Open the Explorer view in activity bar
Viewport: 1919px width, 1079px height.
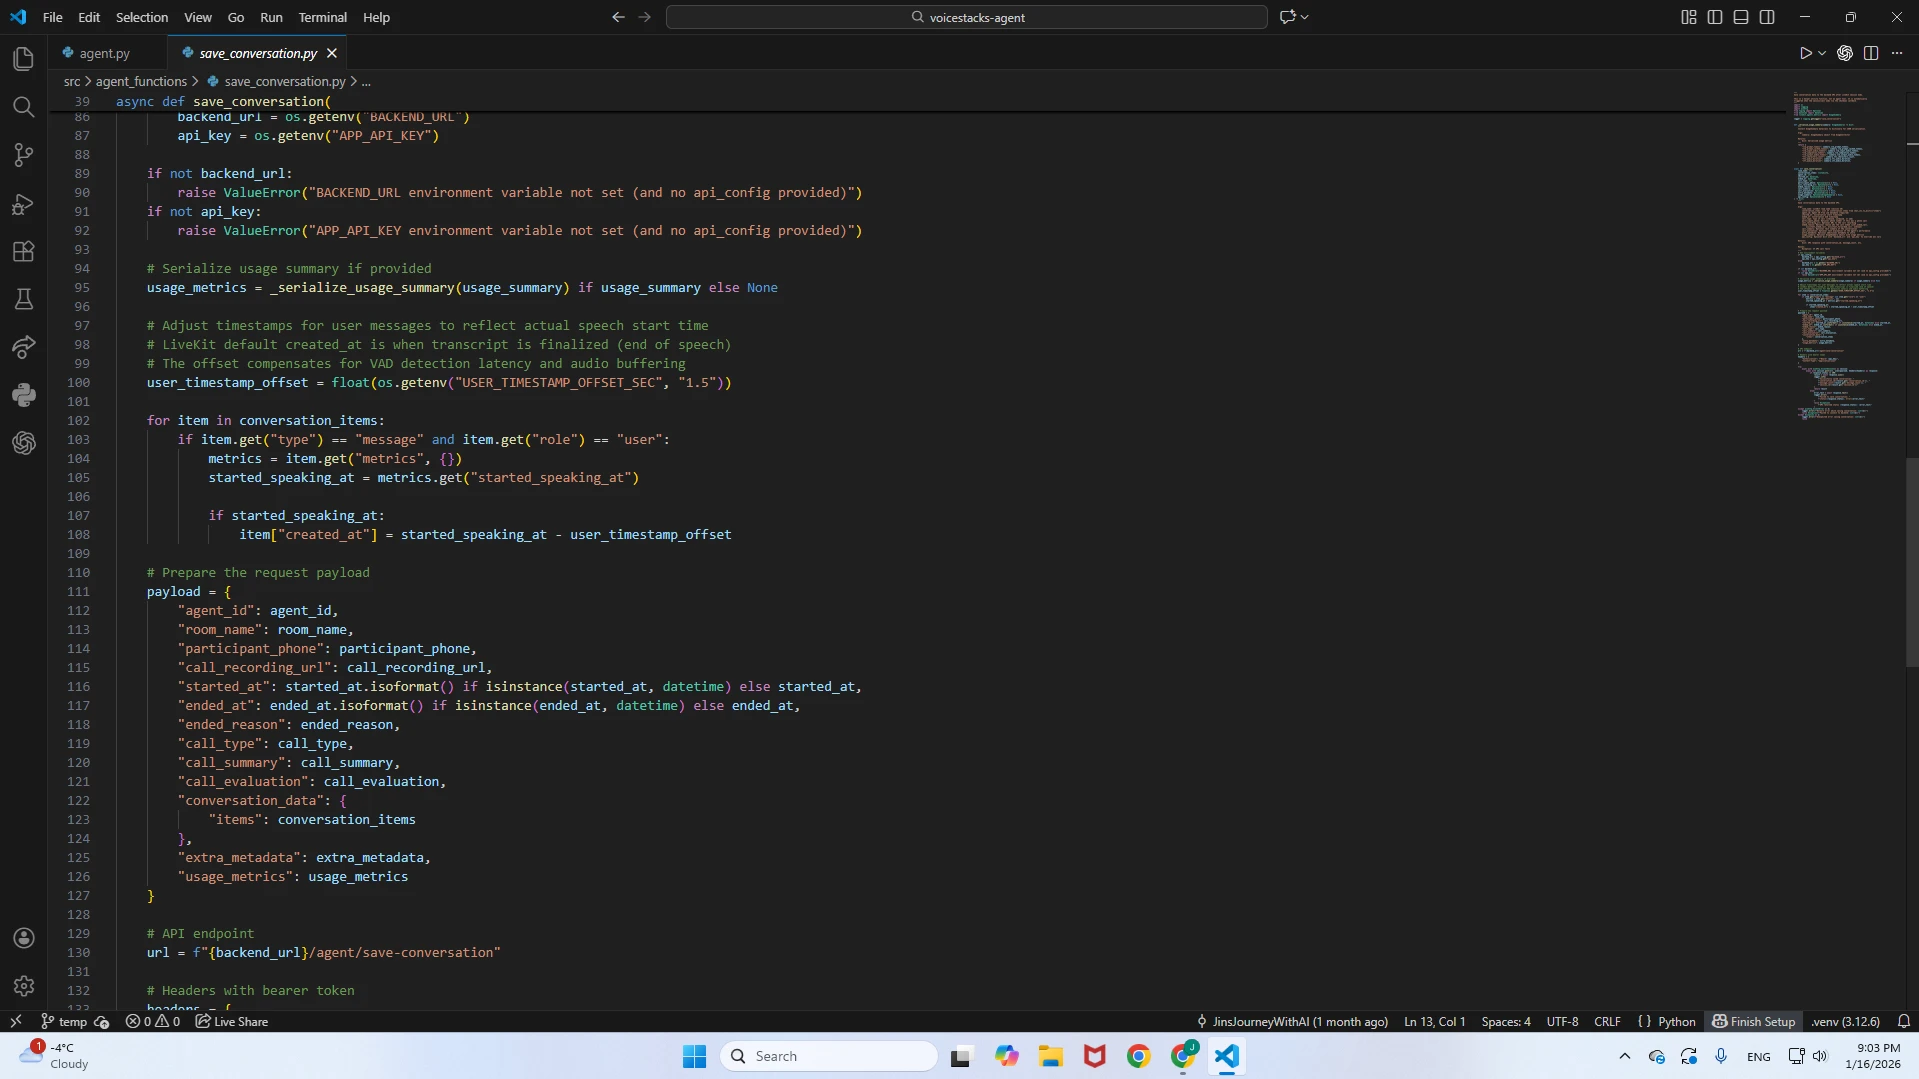pyautogui.click(x=24, y=59)
